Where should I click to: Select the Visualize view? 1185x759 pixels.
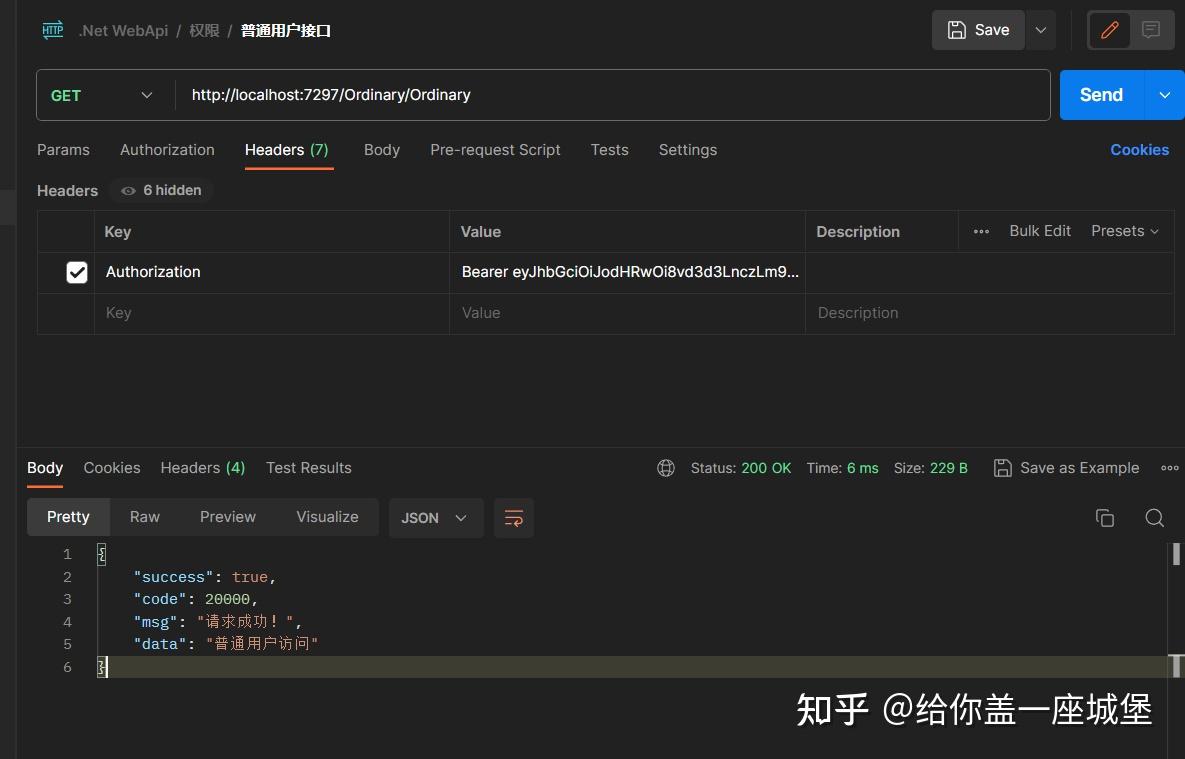tap(327, 517)
